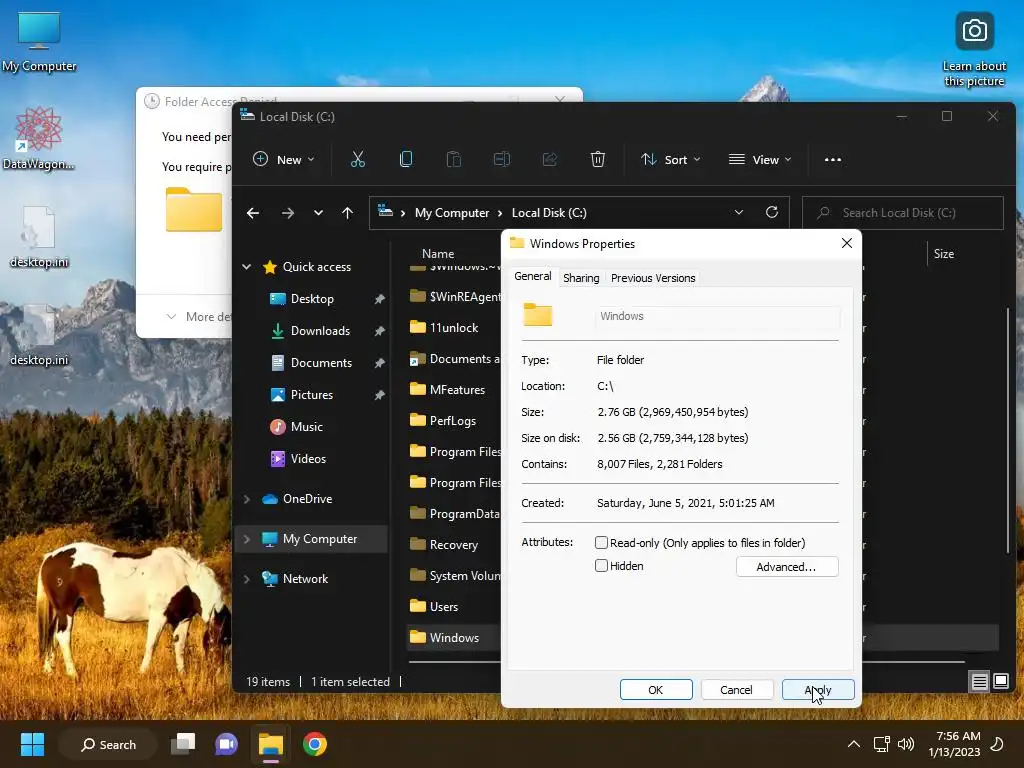The height and width of the screenshot is (768, 1024).
Task: Select Videos in Quick access
Action: (x=308, y=459)
